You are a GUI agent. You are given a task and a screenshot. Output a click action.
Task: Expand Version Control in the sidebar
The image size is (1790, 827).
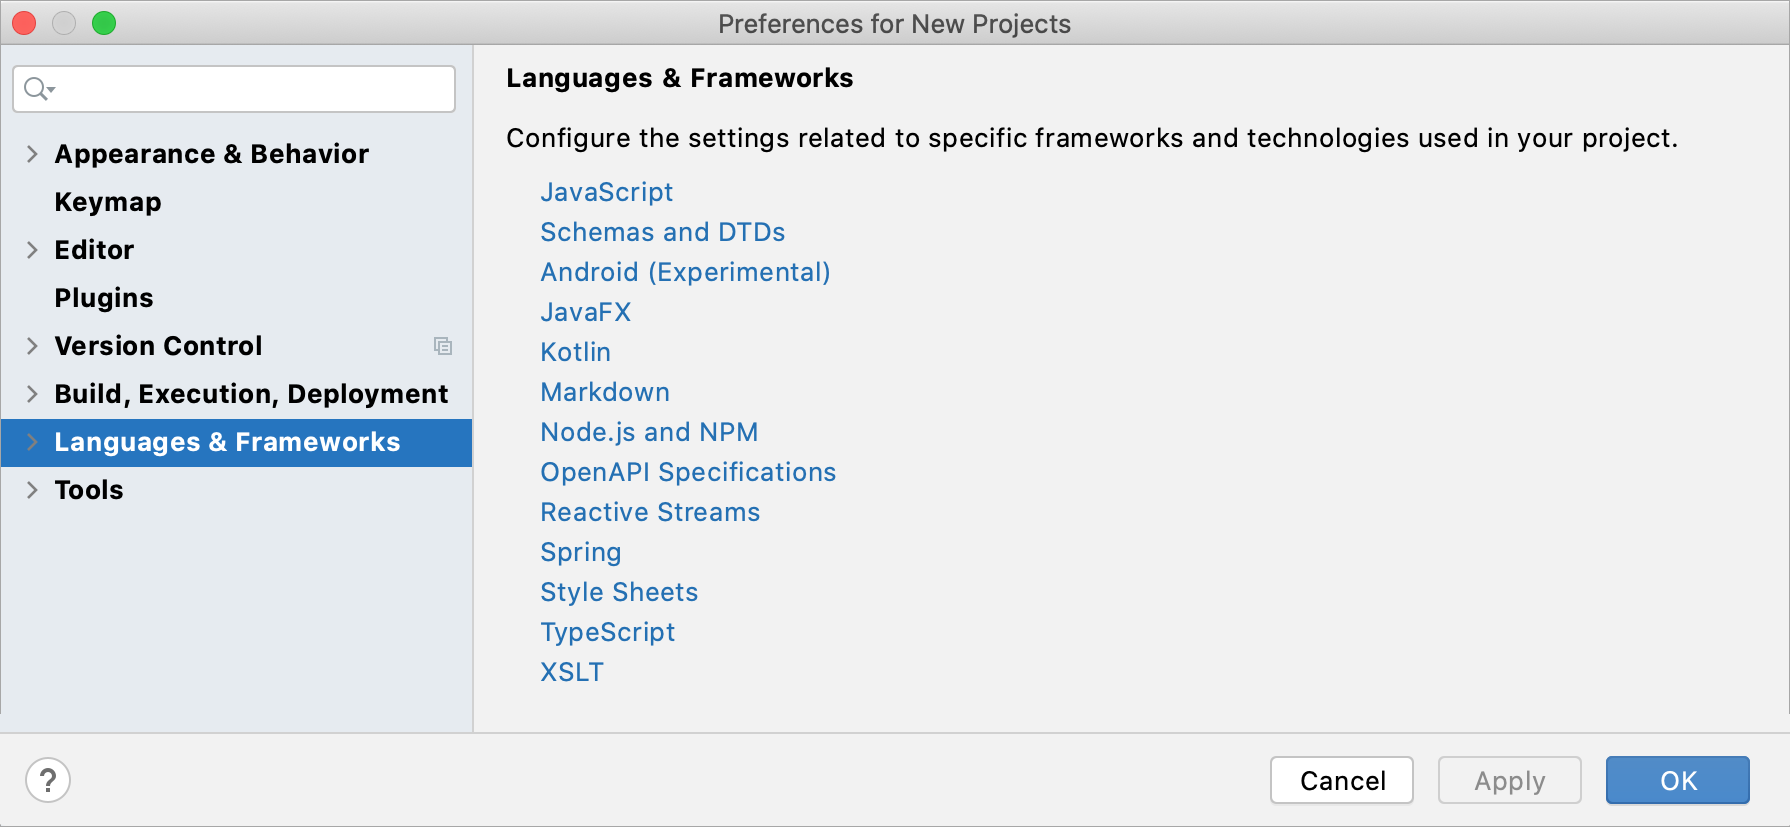pyautogui.click(x=32, y=346)
